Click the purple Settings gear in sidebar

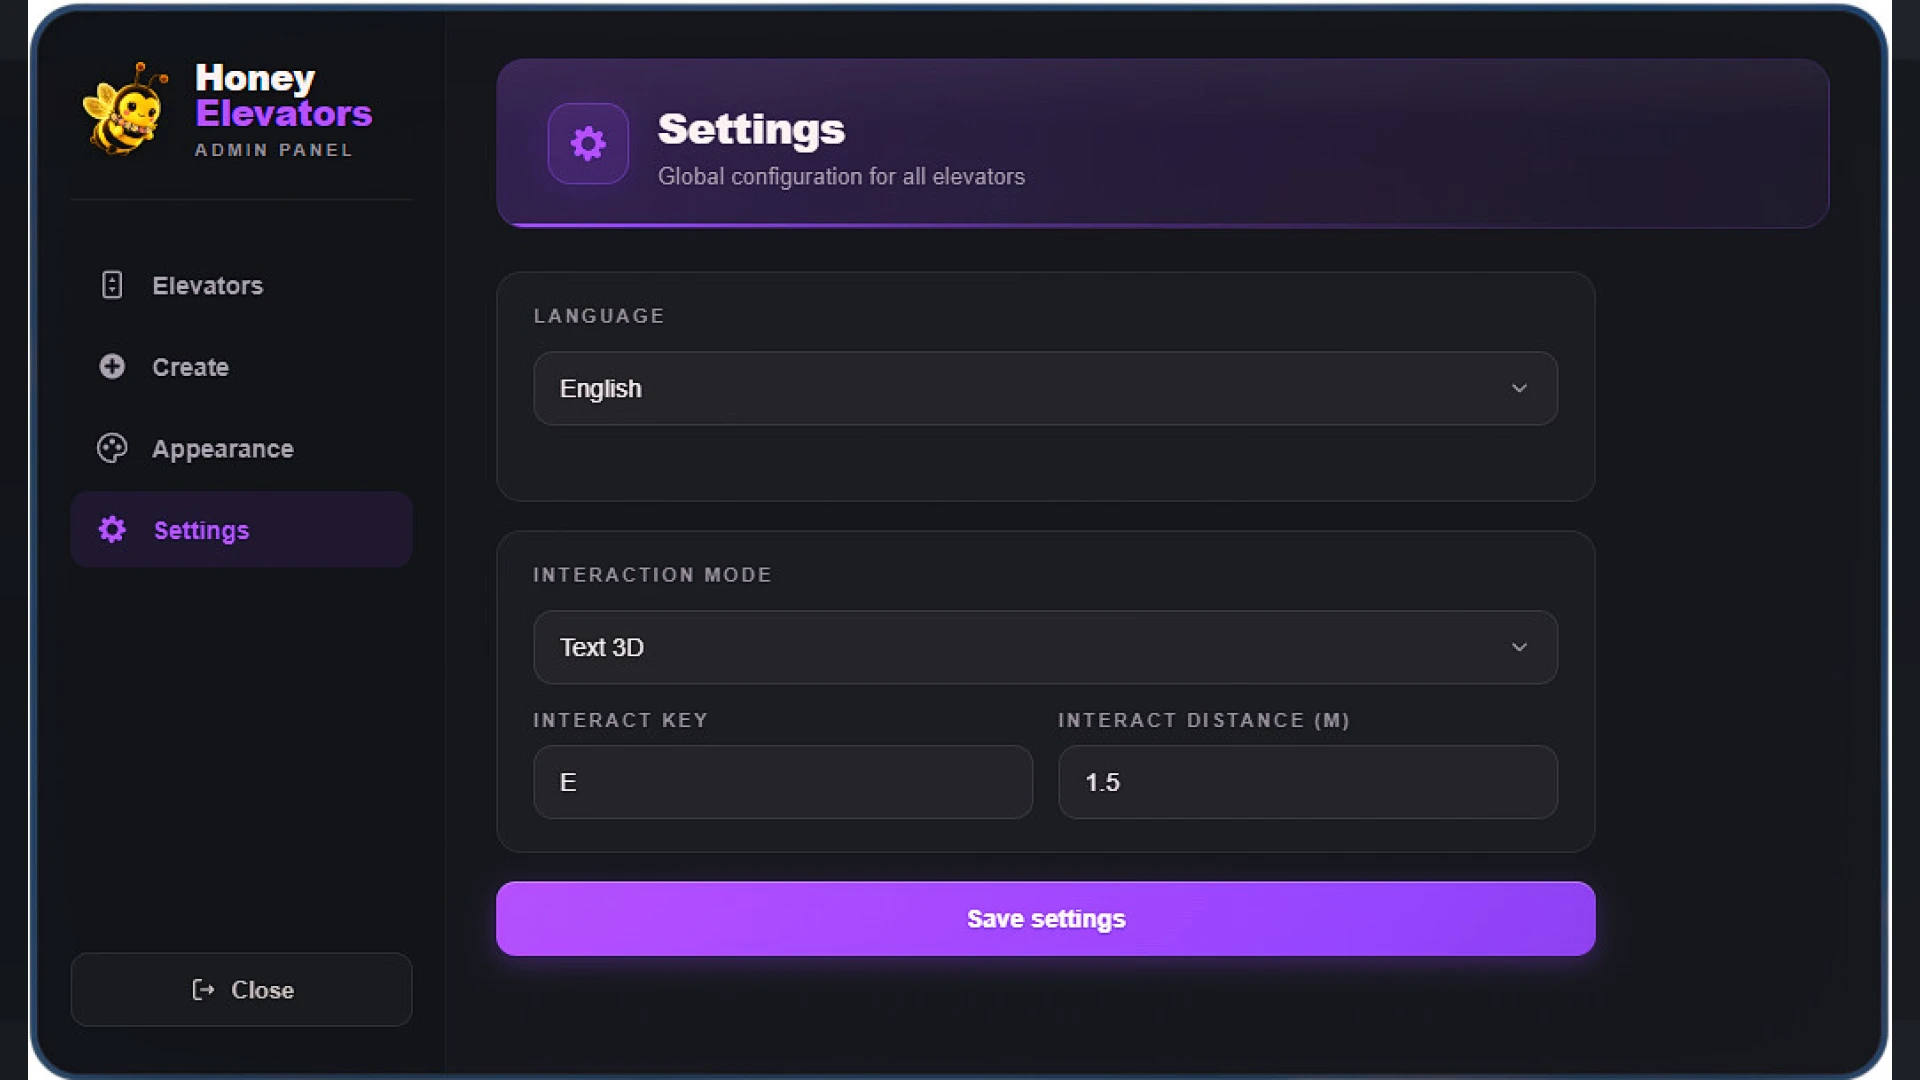[112, 529]
